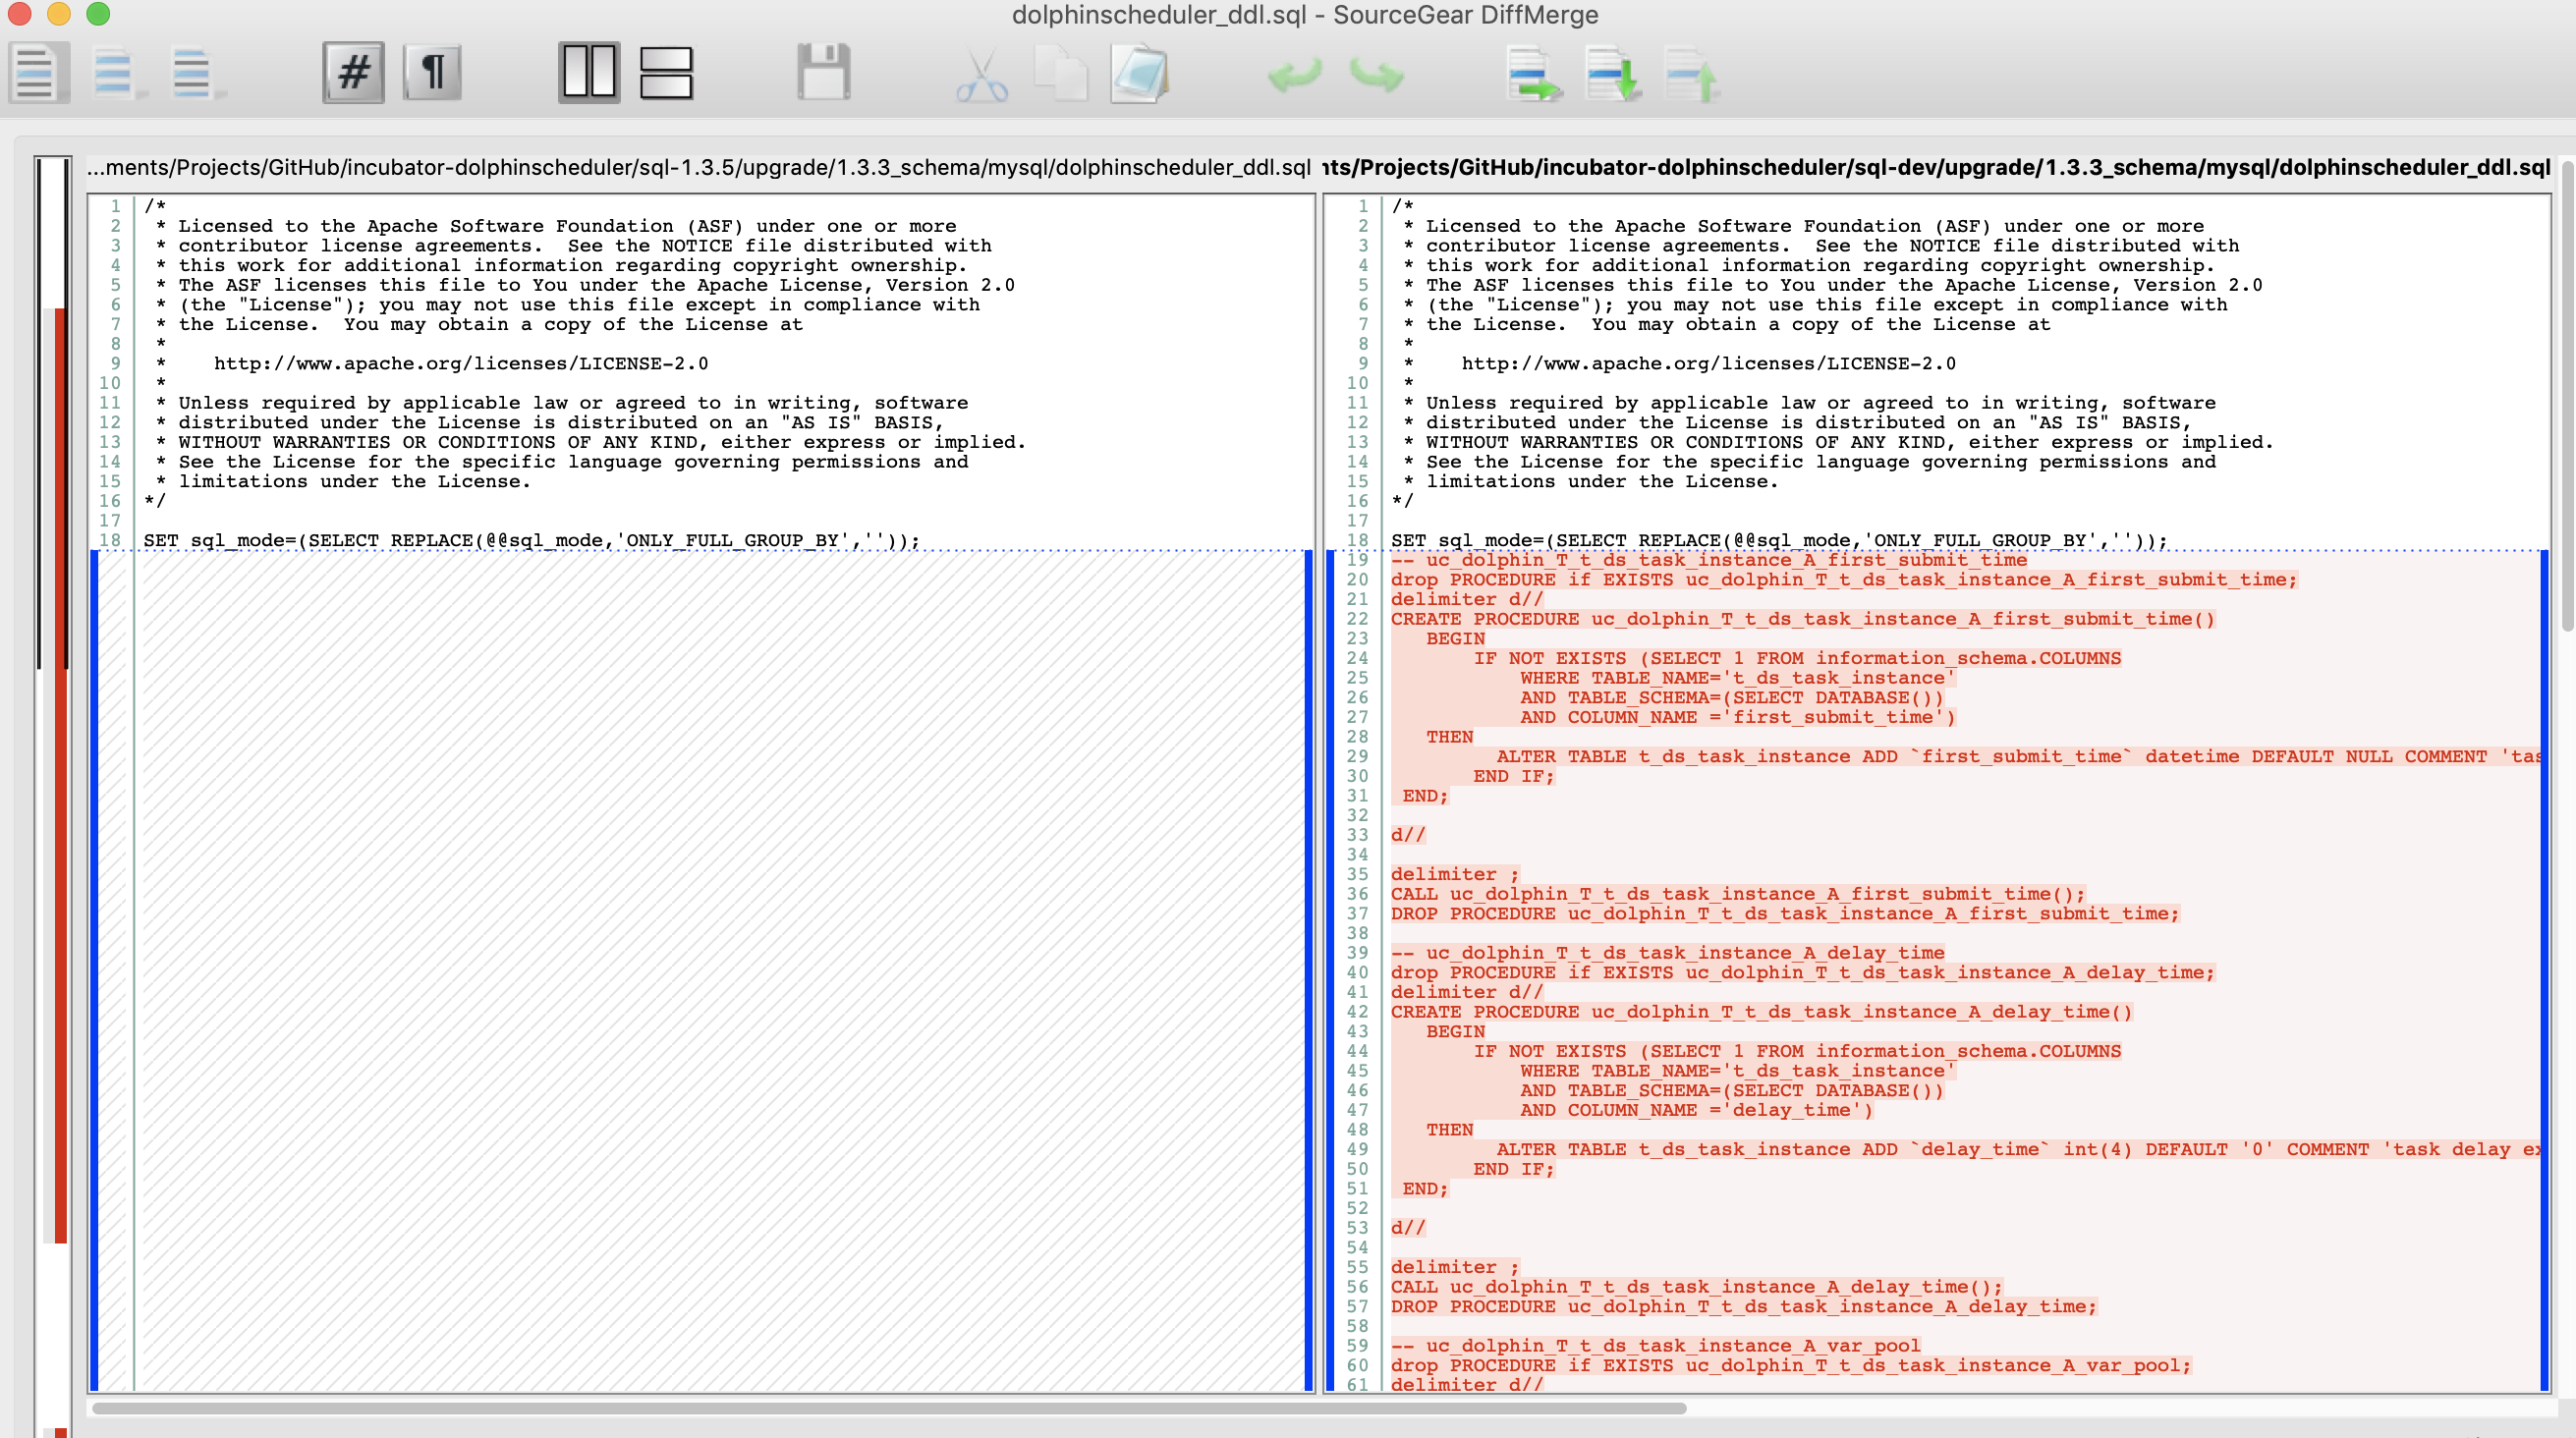
Task: Switch to Differences With Context view
Action: pyautogui.click(x=194, y=73)
